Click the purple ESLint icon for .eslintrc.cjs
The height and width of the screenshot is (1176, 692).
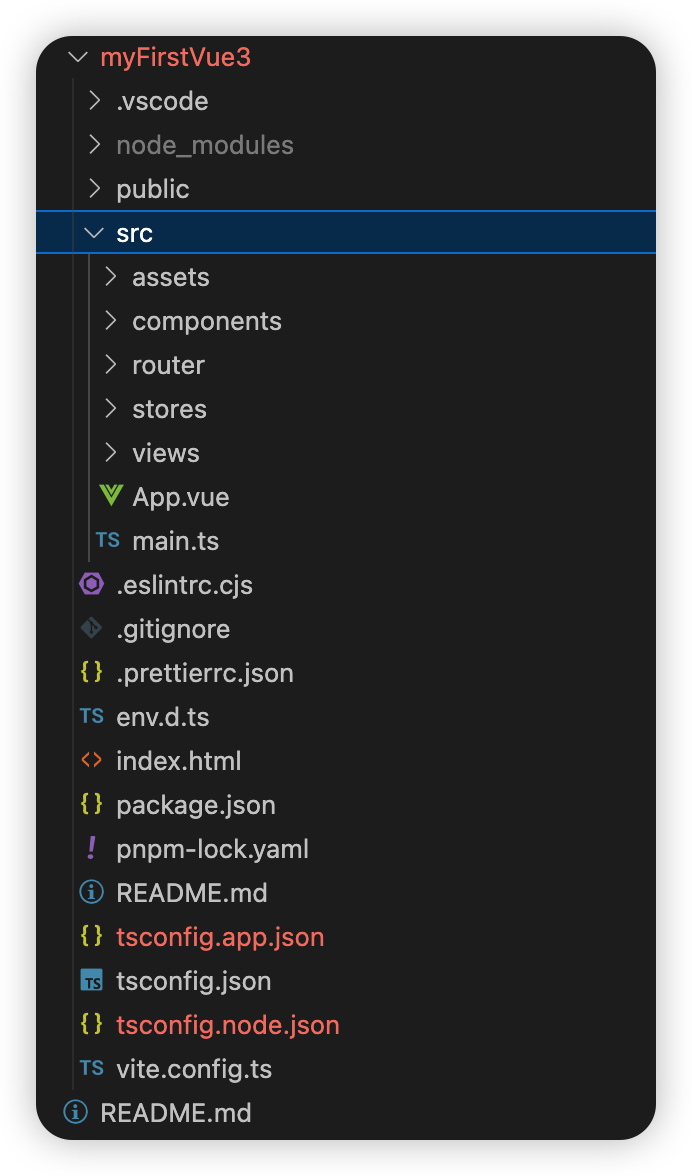pyautogui.click(x=91, y=584)
